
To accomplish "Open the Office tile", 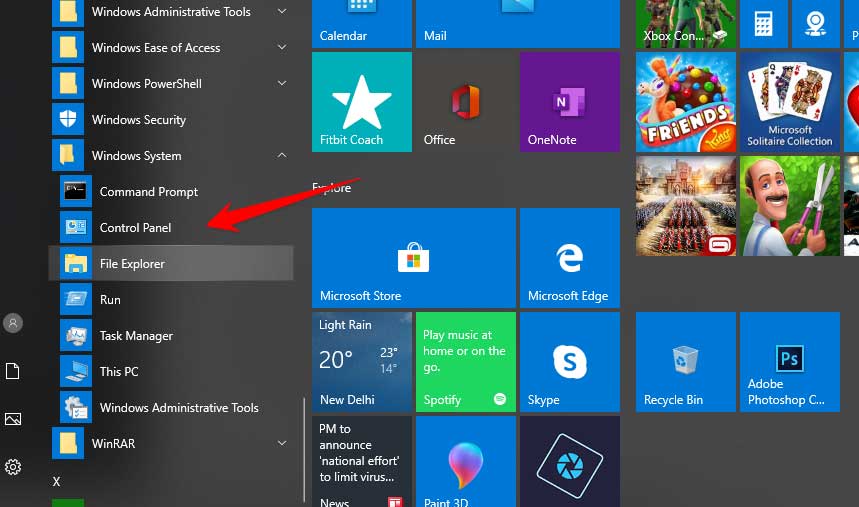I will 466,102.
